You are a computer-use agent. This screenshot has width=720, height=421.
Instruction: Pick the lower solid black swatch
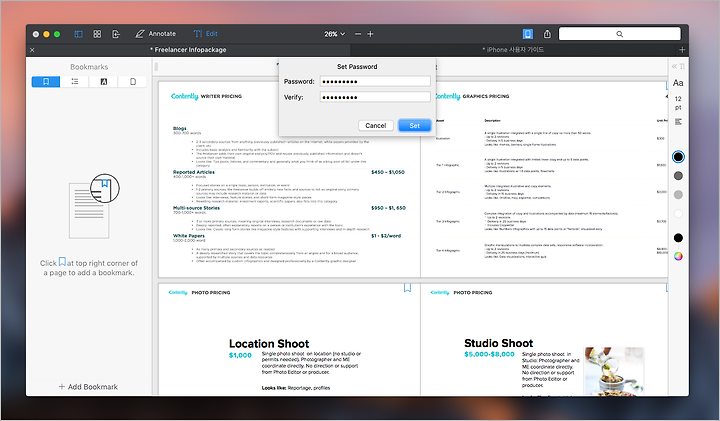click(678, 237)
